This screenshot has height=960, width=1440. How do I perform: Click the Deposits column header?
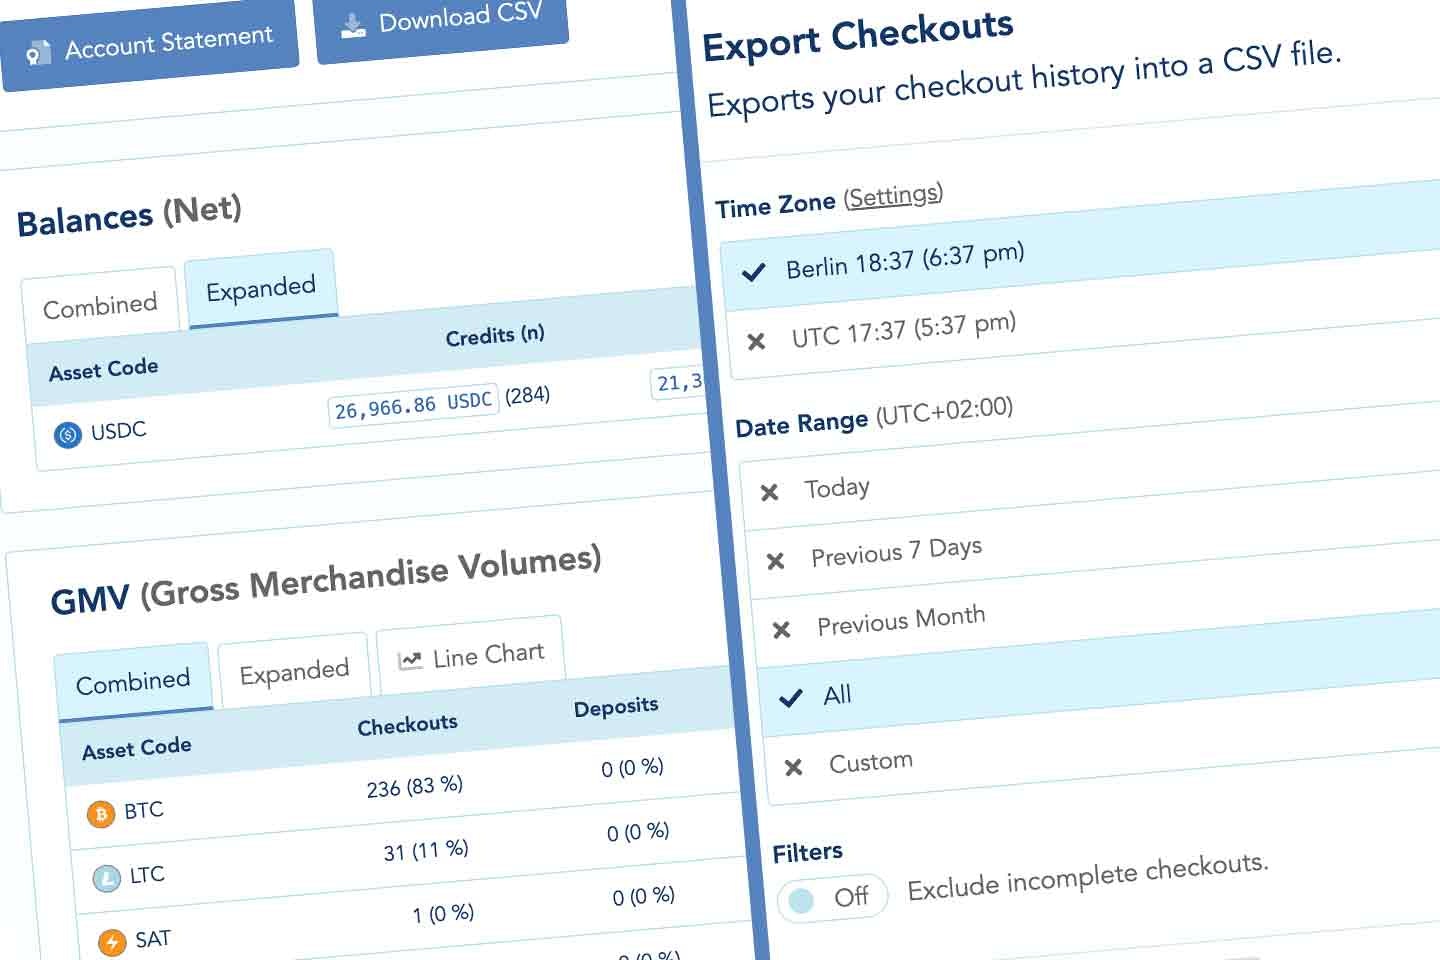(x=616, y=706)
